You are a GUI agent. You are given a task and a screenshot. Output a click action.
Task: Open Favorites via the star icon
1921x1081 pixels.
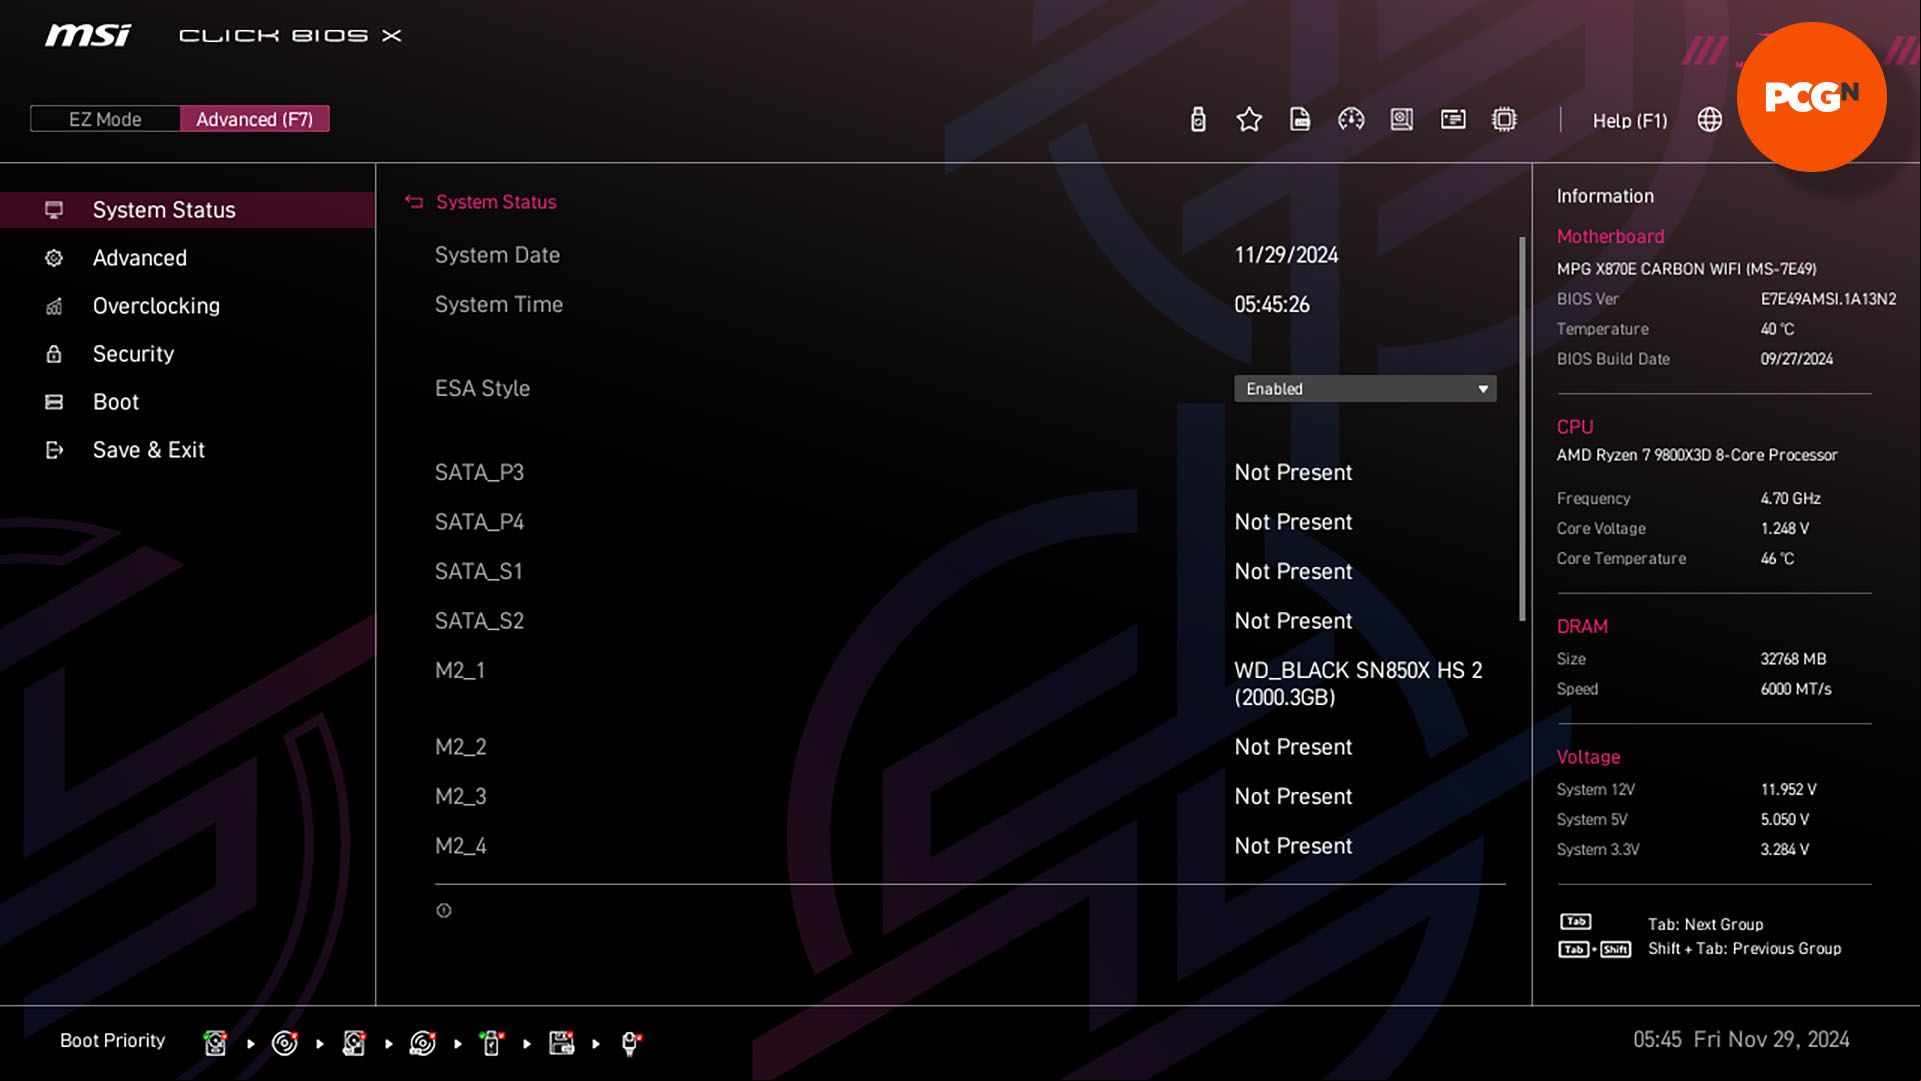pos(1249,120)
